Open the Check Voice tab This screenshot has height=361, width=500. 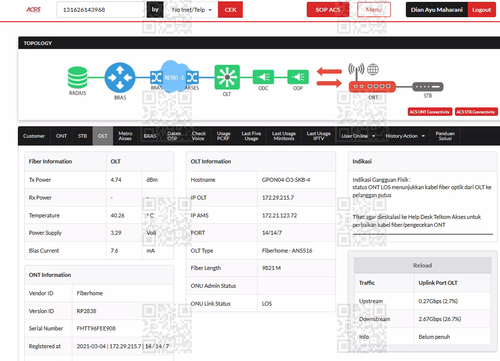pyautogui.click(x=199, y=136)
